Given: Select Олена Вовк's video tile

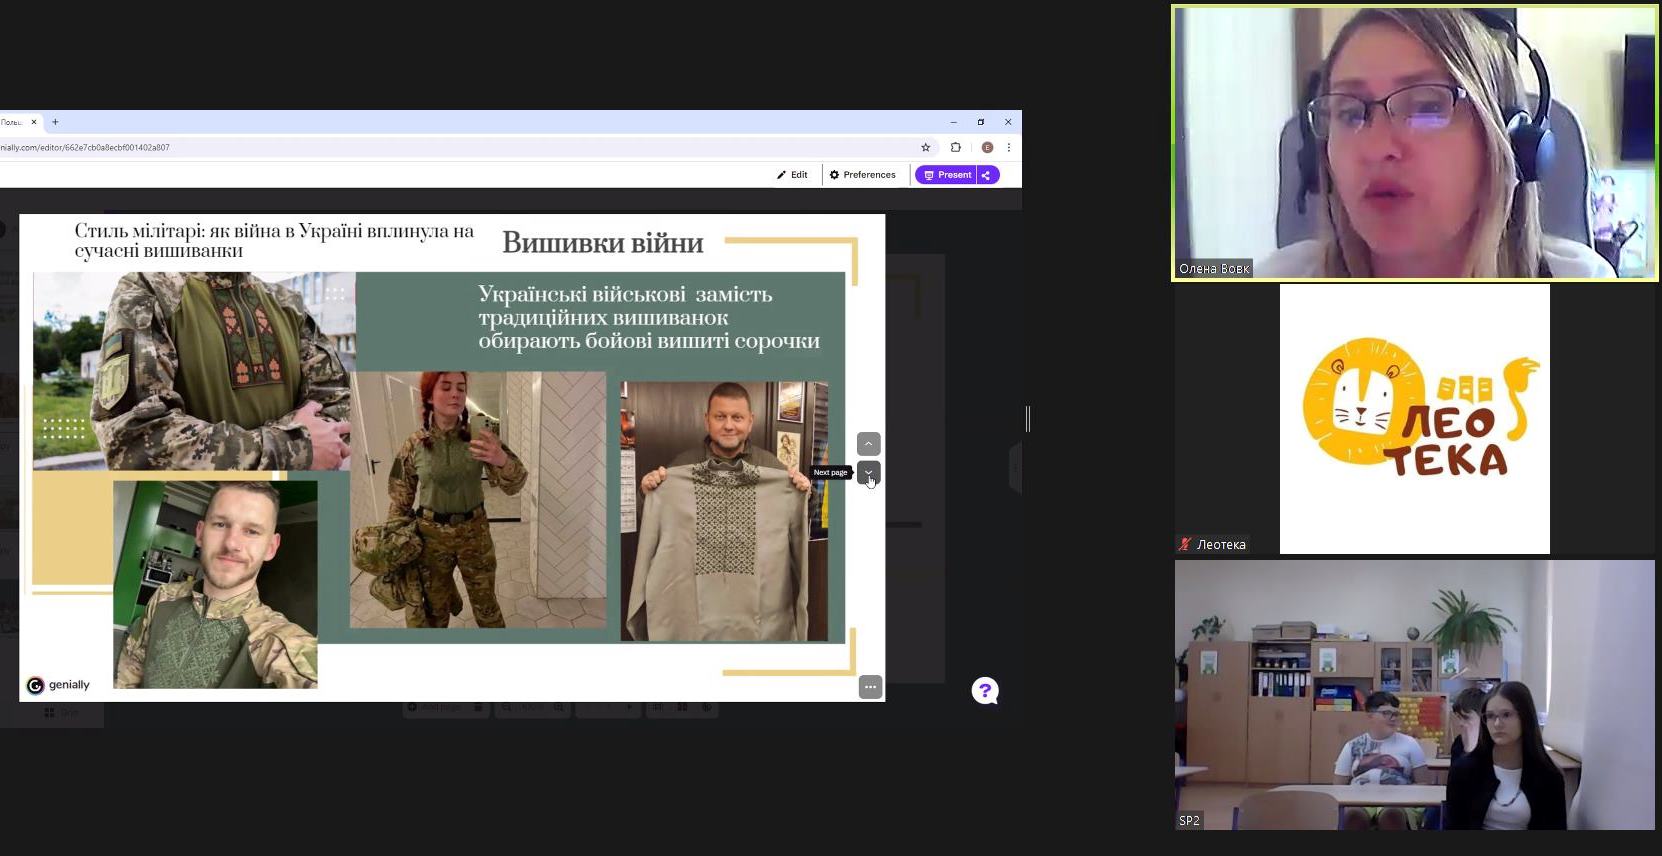Looking at the screenshot, I should click(1414, 143).
